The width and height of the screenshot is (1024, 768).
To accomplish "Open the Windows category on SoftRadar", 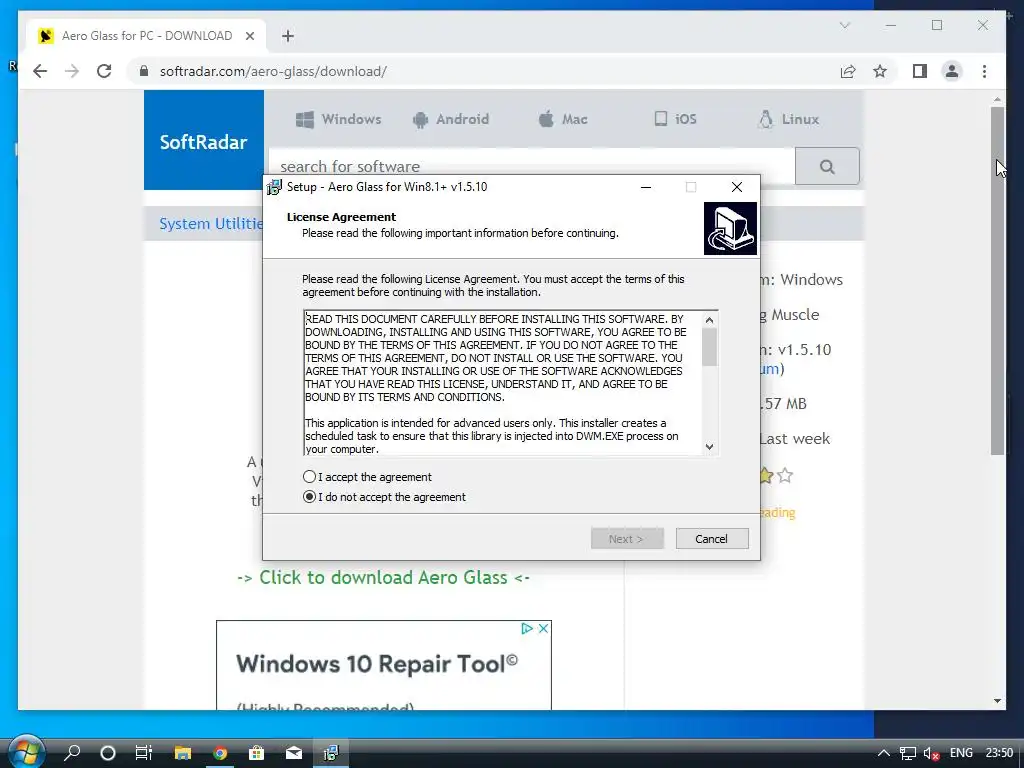I will click(338, 119).
